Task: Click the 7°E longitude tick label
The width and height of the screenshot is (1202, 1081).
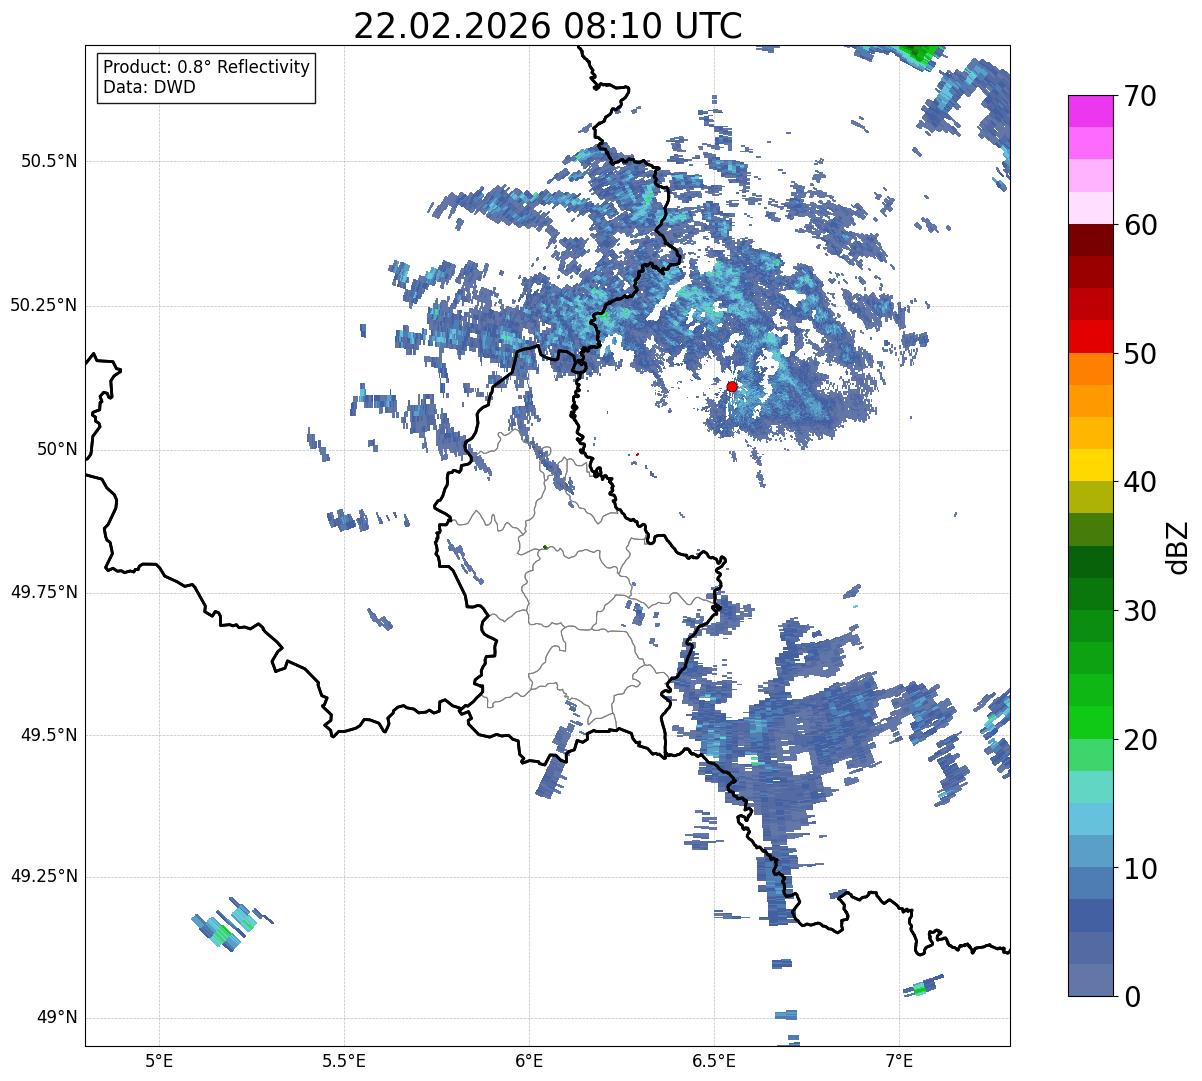Action: (x=899, y=1059)
